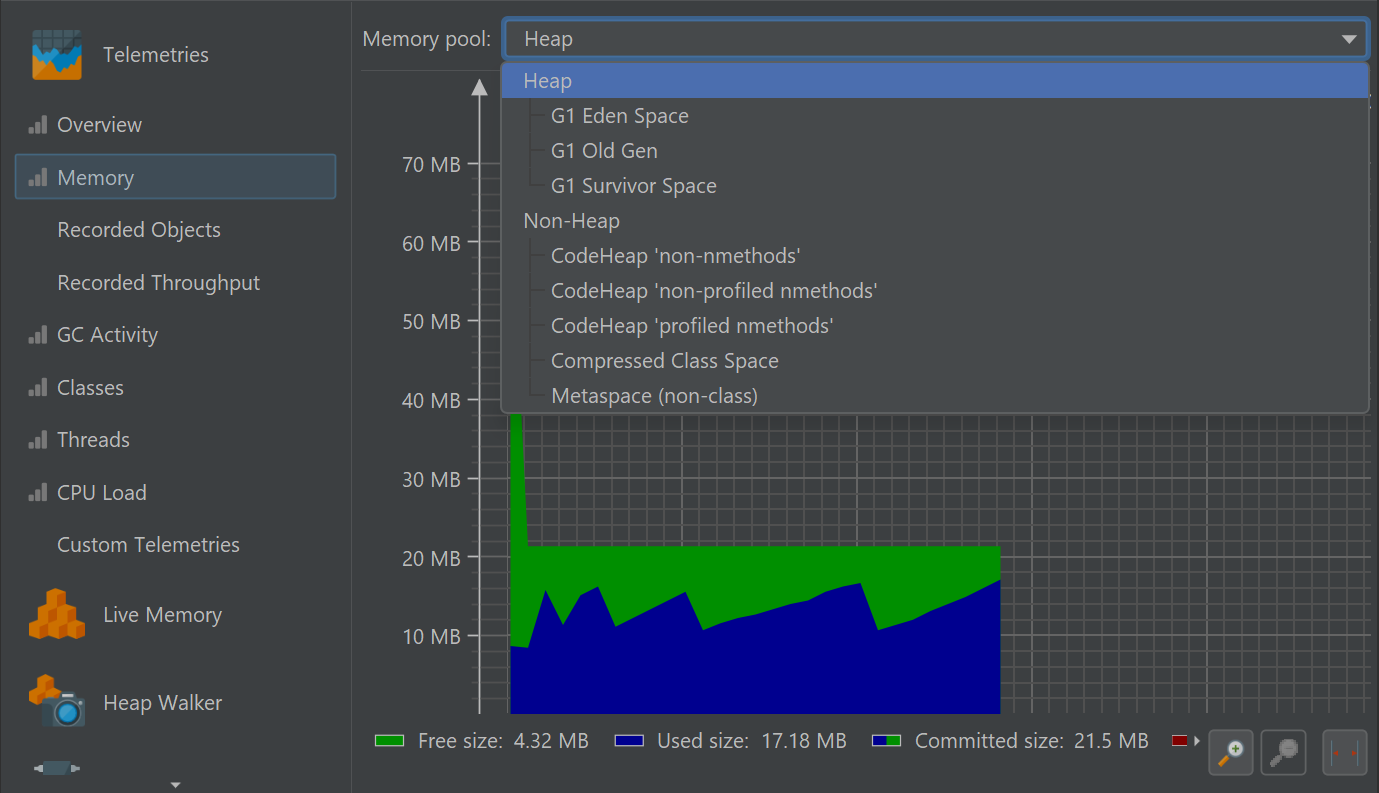This screenshot has width=1379, height=793.
Task: Click the zoom out magnifier icon
Action: (x=1284, y=752)
